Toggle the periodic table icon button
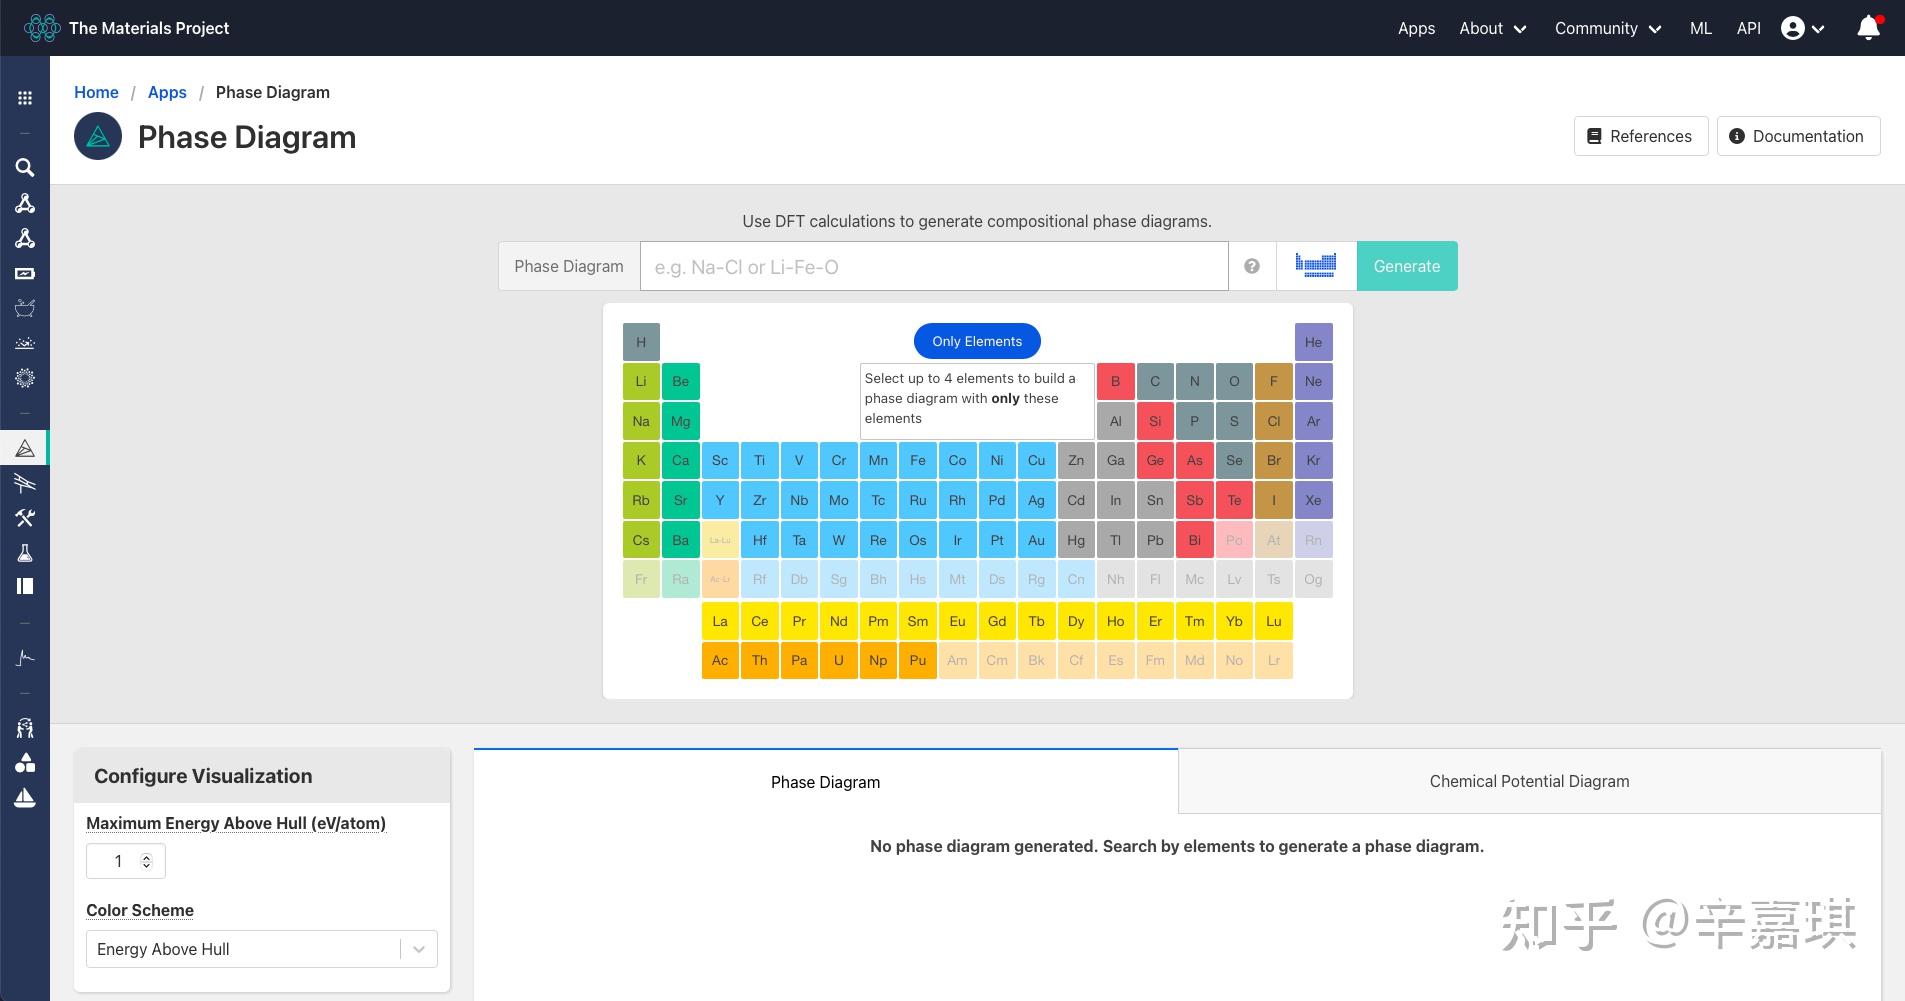 coord(1316,266)
